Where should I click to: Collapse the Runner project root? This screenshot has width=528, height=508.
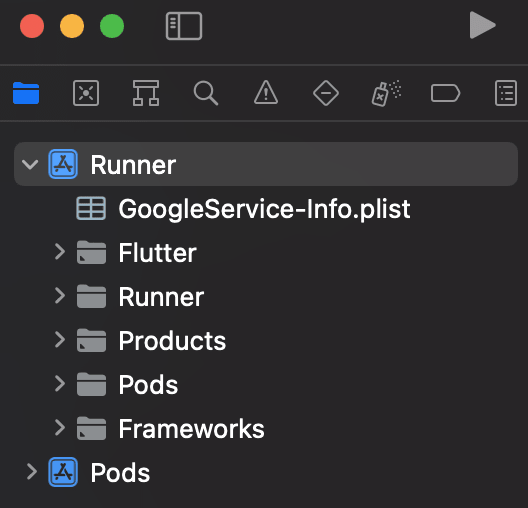(30, 165)
